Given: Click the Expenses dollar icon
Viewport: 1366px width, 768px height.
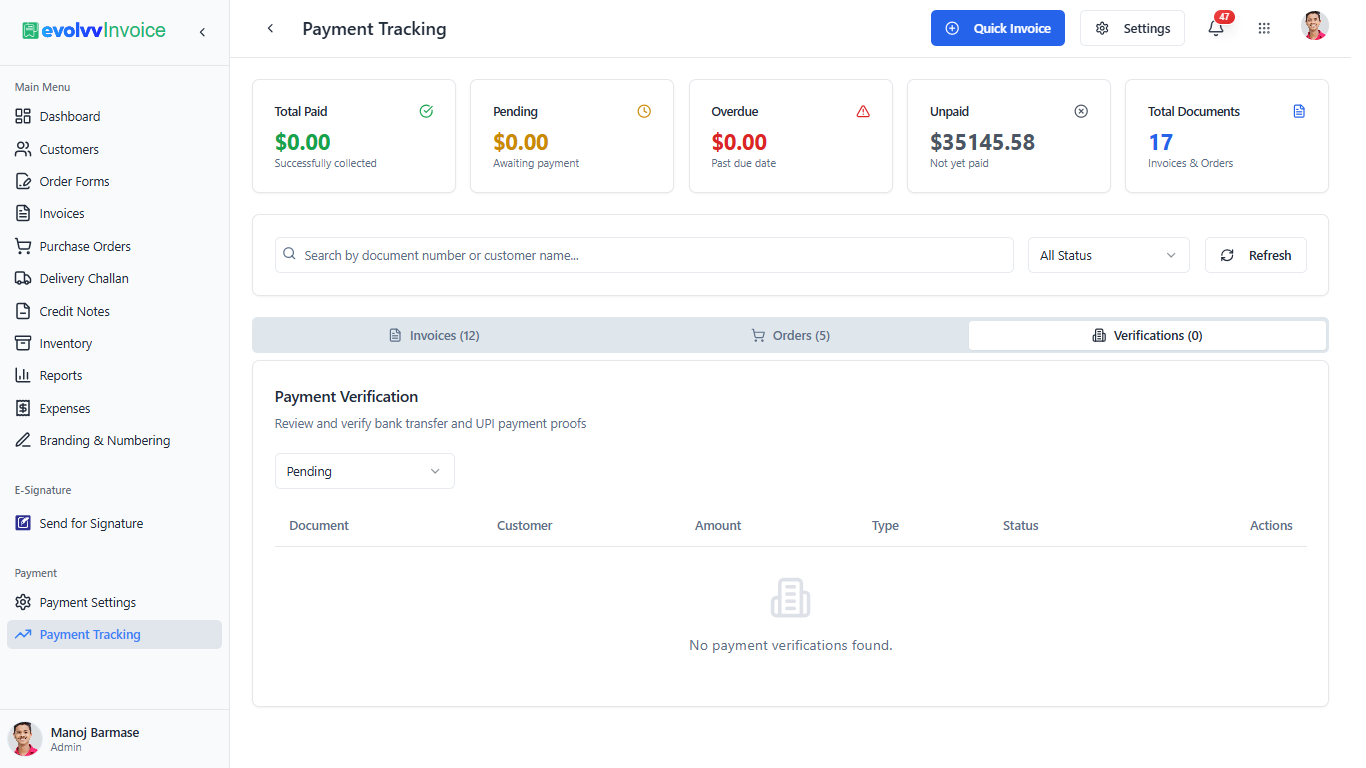Looking at the screenshot, I should click(x=23, y=408).
